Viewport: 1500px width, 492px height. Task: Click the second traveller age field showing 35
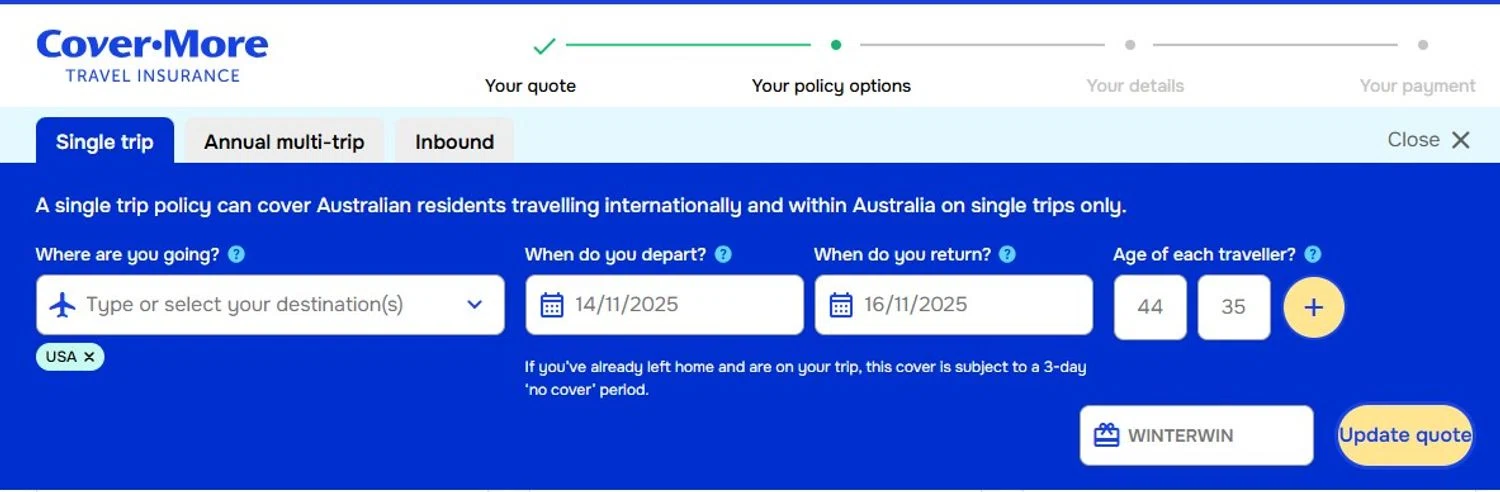click(x=1233, y=307)
